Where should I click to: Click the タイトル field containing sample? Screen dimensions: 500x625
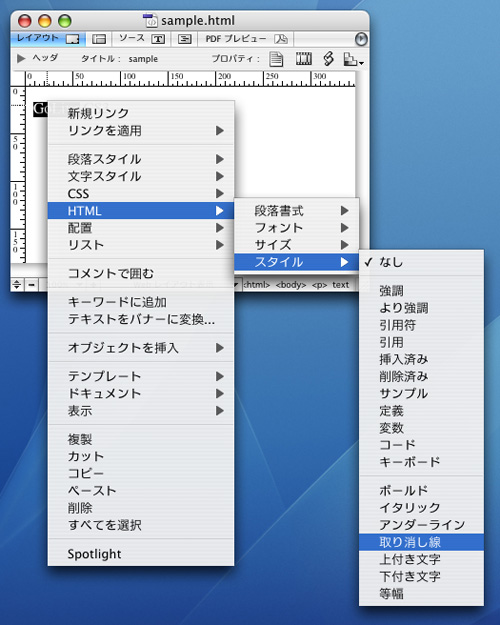[x=143, y=59]
